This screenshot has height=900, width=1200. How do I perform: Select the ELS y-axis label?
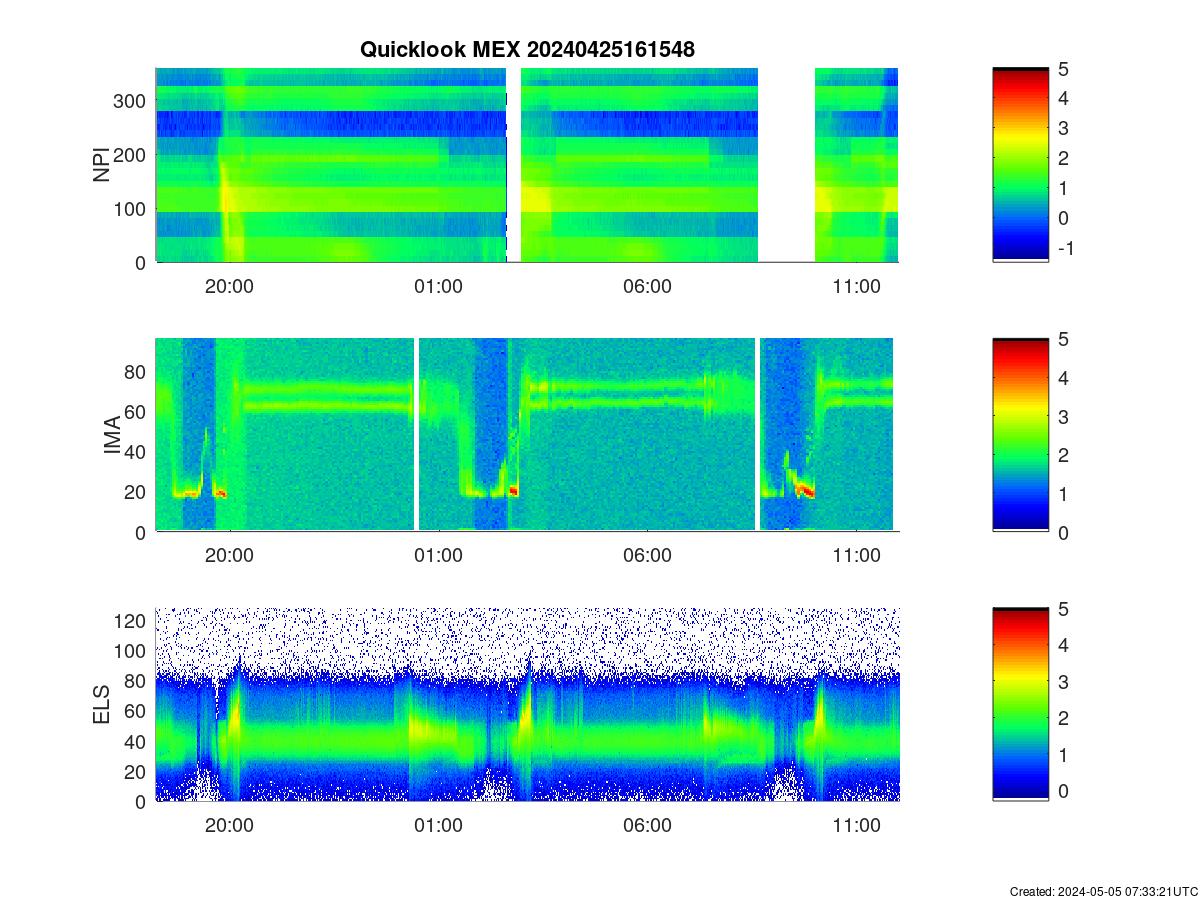(101, 705)
